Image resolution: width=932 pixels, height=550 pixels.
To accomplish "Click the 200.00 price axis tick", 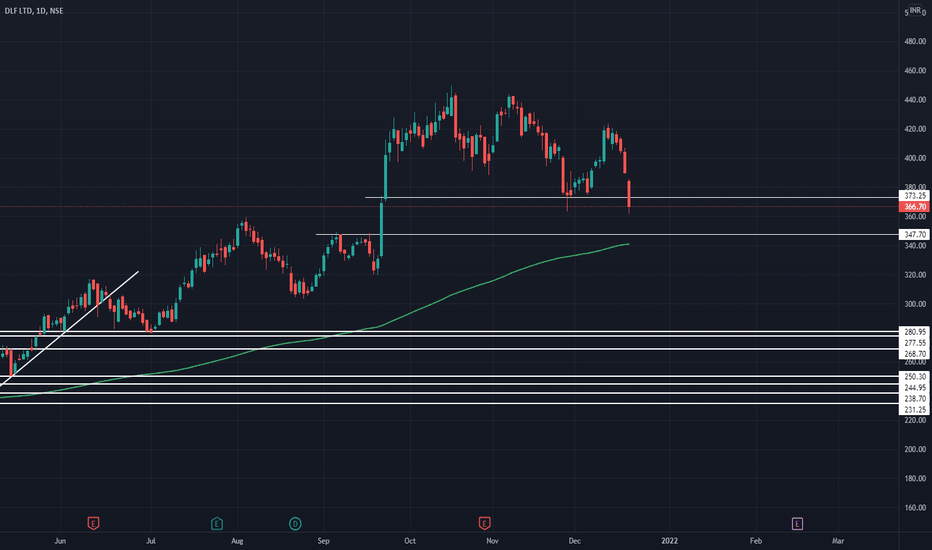I will (915, 450).
